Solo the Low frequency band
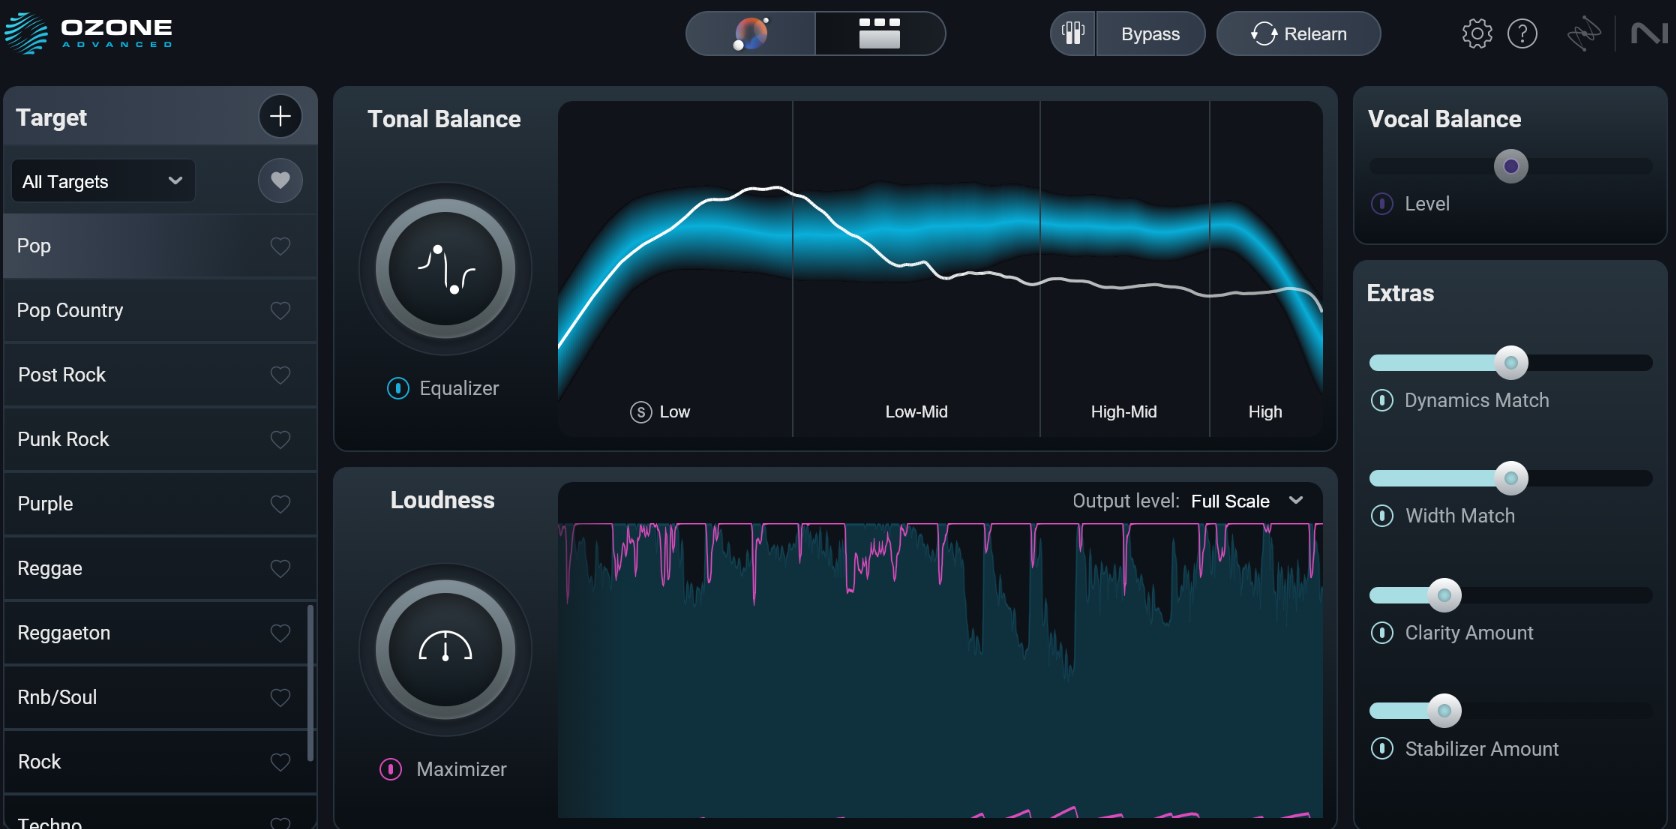Image resolution: width=1676 pixels, height=829 pixels. [x=641, y=412]
